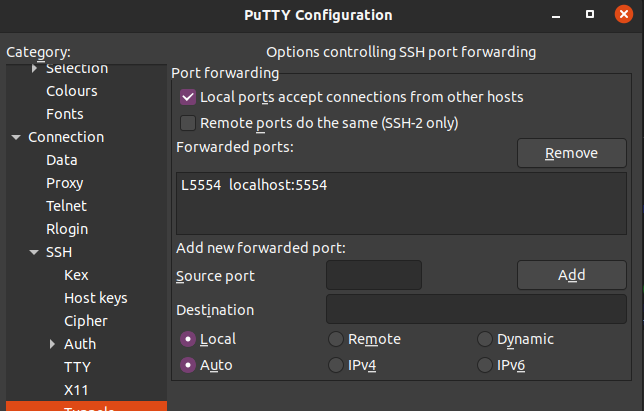Select the IPv4 radio button

[x=336, y=365]
